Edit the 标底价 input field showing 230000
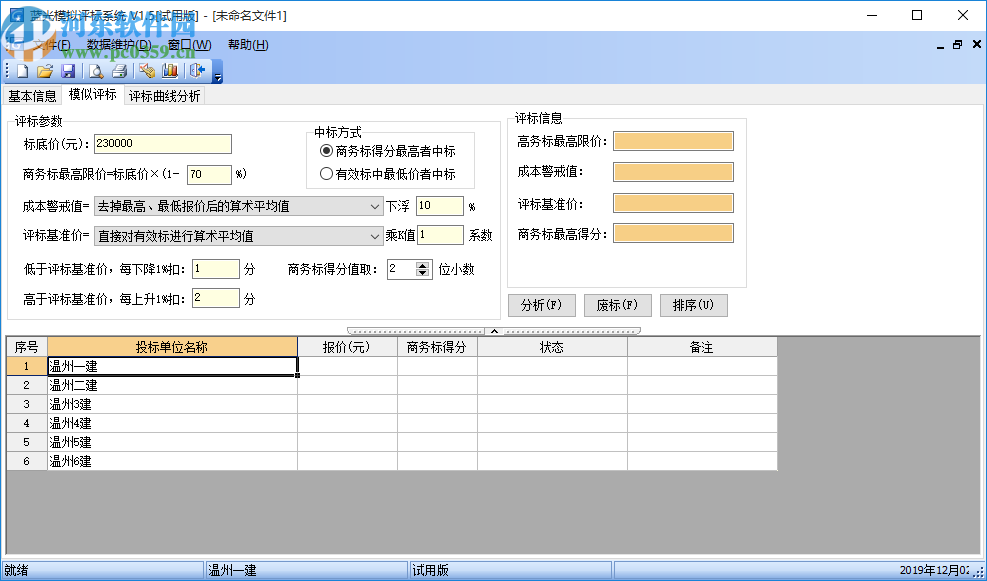Image resolution: width=987 pixels, height=581 pixels. 162,144
